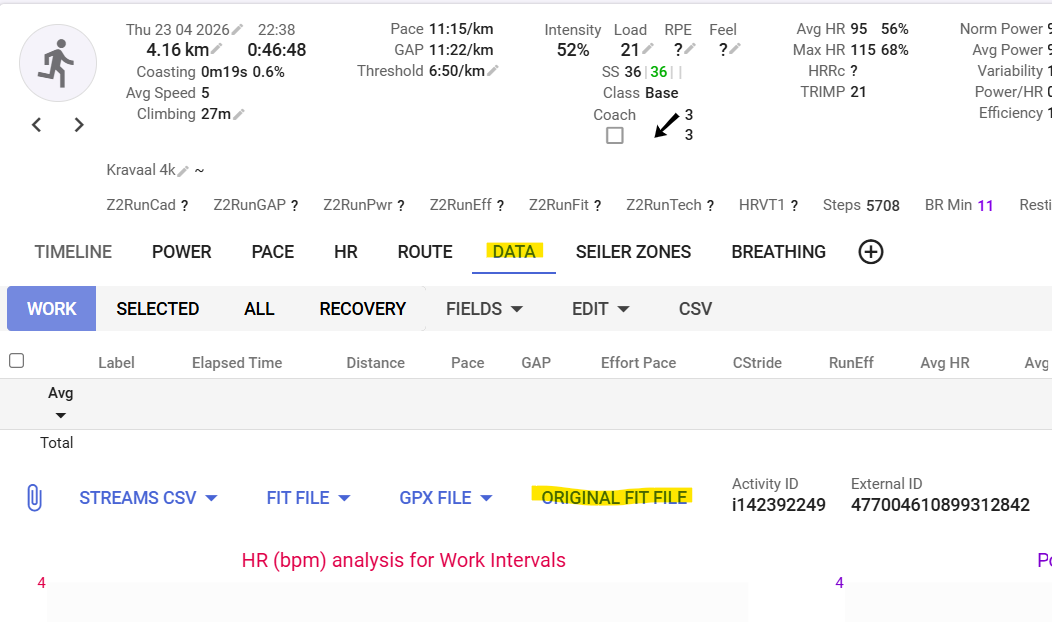Expand the FIELDS dropdown

[x=484, y=309]
